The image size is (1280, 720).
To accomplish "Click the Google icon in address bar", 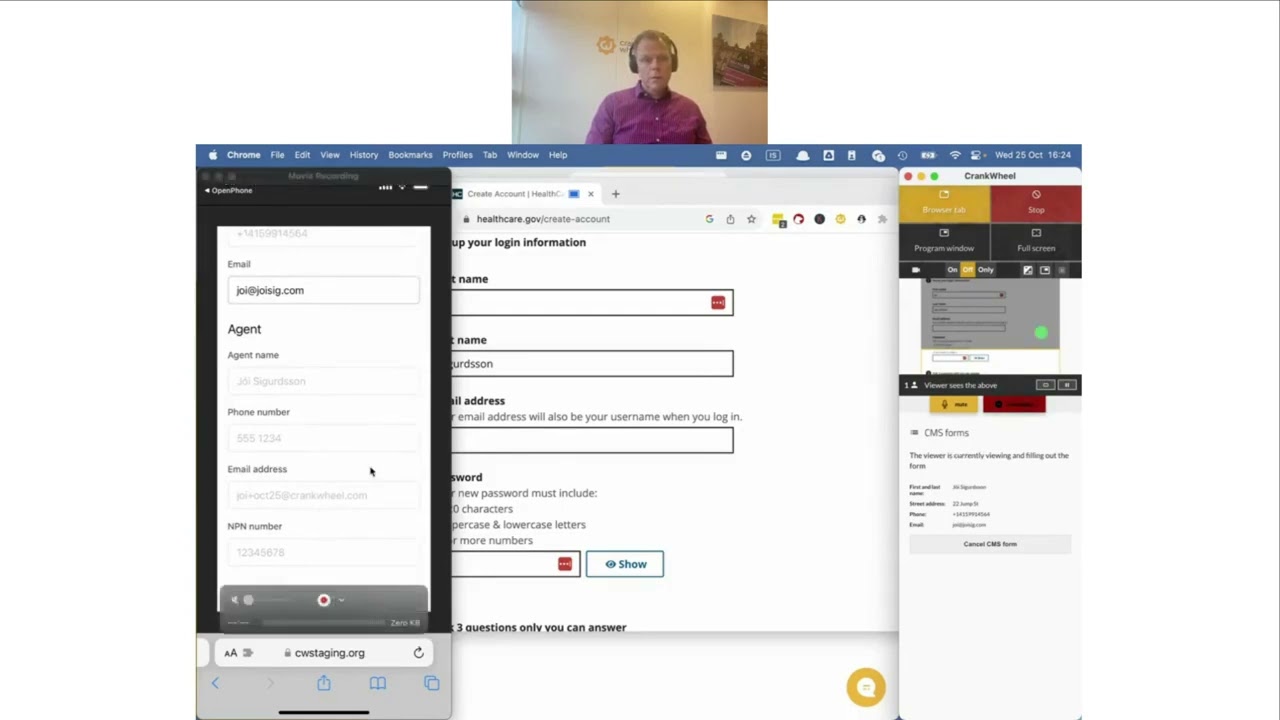I will pos(709,219).
